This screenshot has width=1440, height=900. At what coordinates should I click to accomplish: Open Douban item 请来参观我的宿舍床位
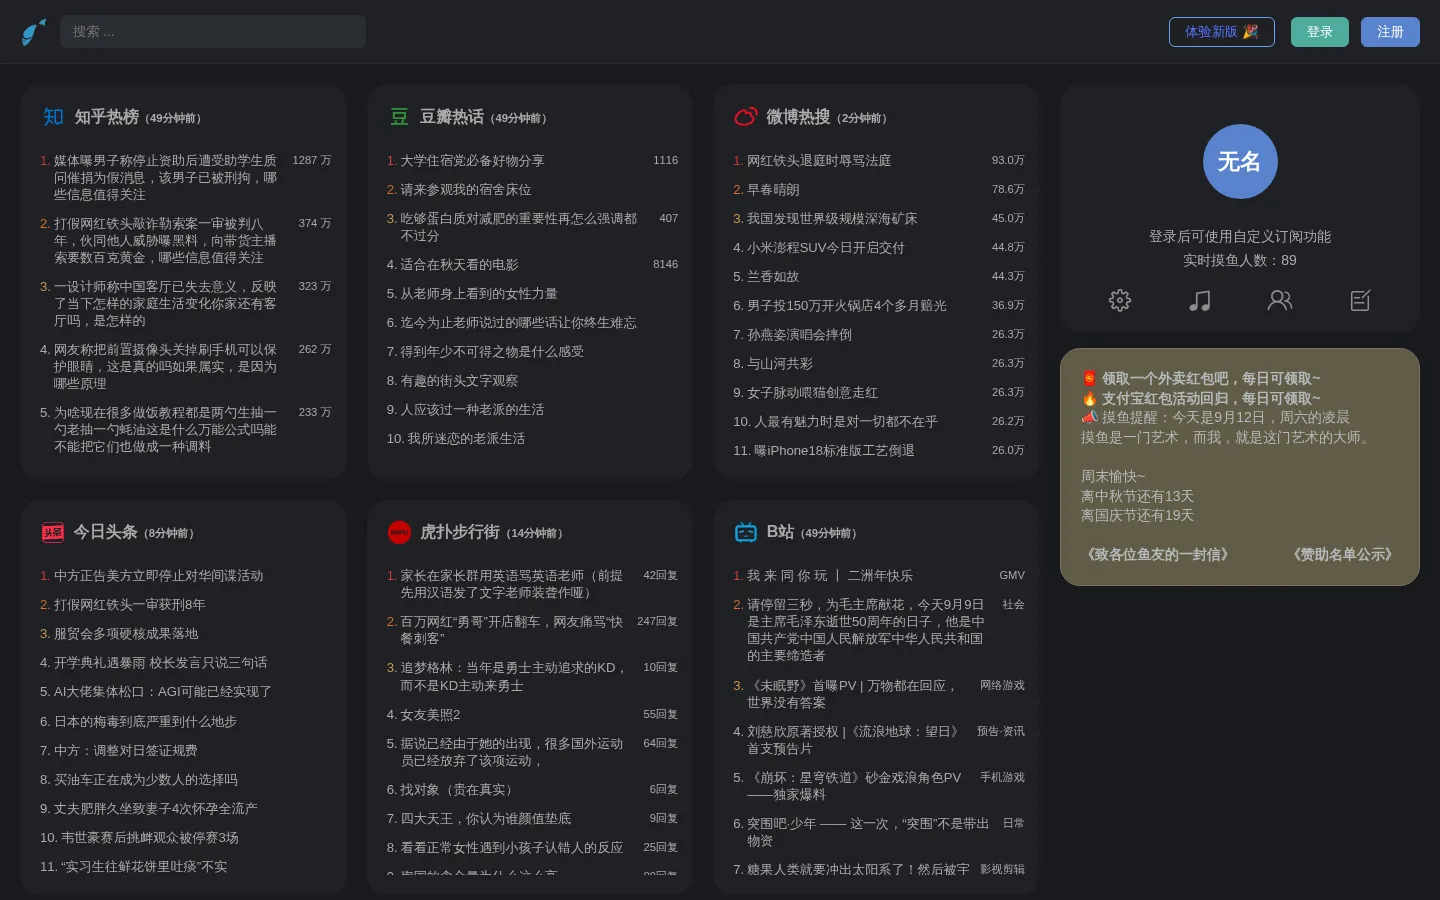pyautogui.click(x=465, y=189)
